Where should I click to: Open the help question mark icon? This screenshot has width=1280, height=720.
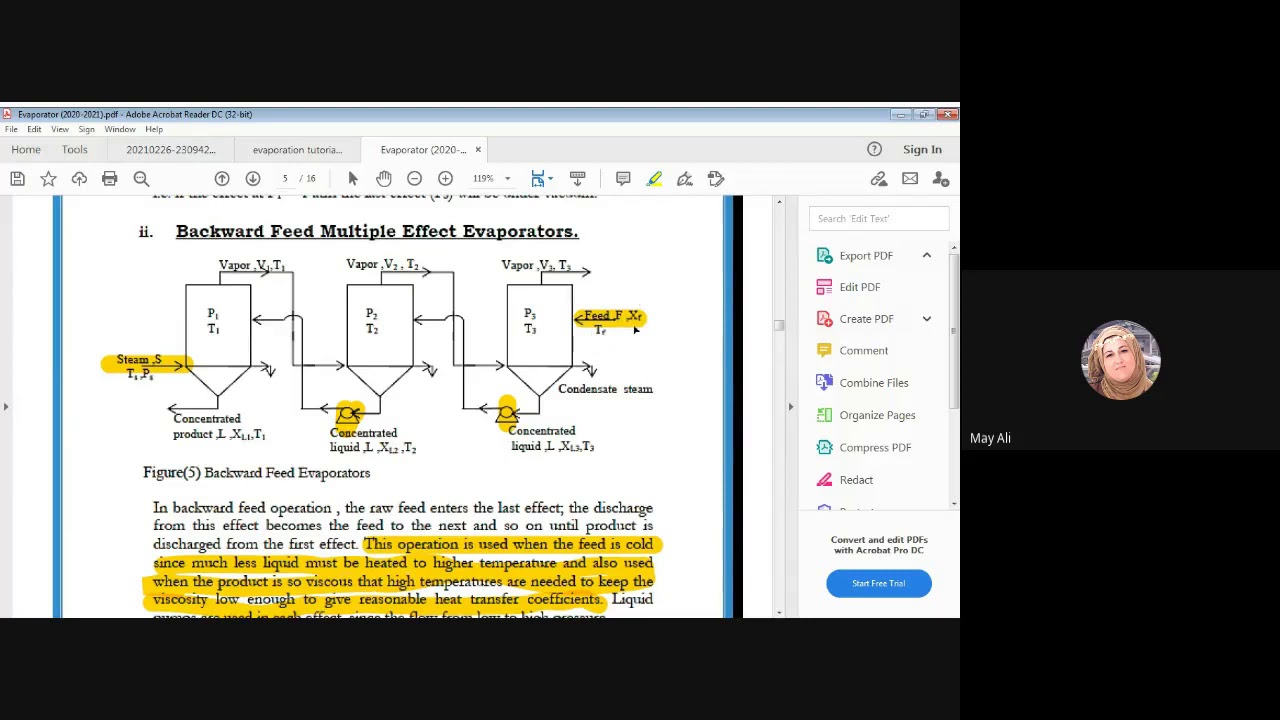tap(874, 150)
